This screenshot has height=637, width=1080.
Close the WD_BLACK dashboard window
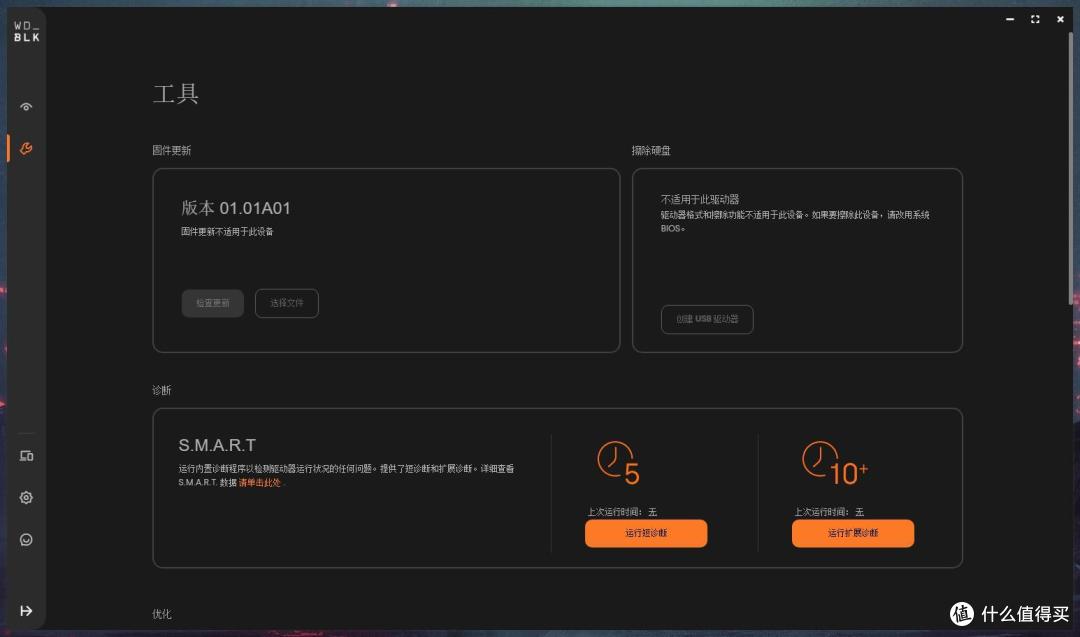(1060, 19)
